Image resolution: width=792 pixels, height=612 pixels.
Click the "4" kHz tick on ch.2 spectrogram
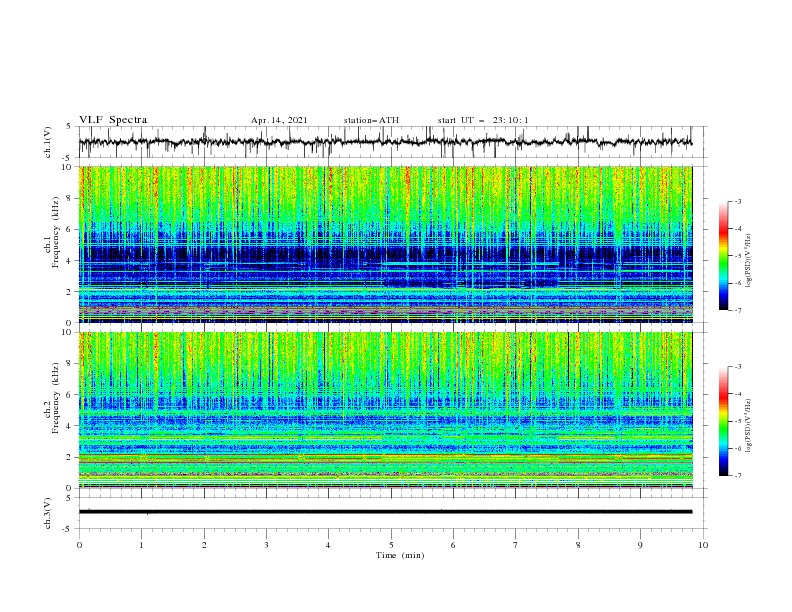tap(69, 426)
